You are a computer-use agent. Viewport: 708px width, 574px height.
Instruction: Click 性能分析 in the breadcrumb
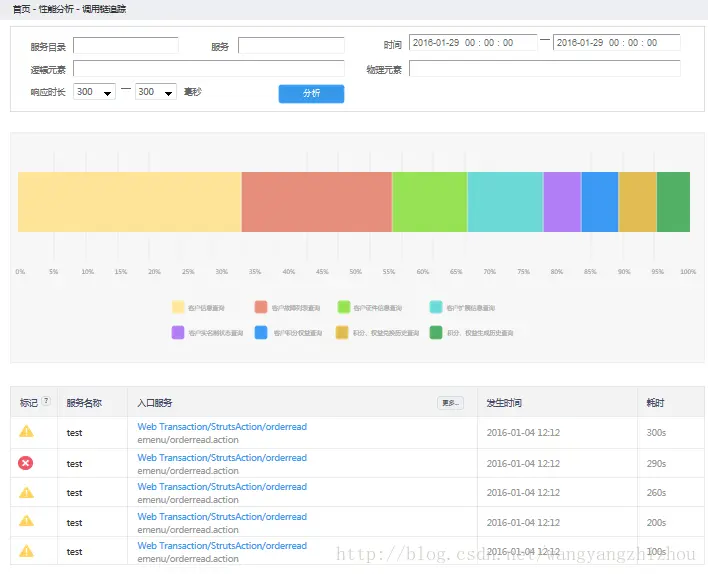56,9
